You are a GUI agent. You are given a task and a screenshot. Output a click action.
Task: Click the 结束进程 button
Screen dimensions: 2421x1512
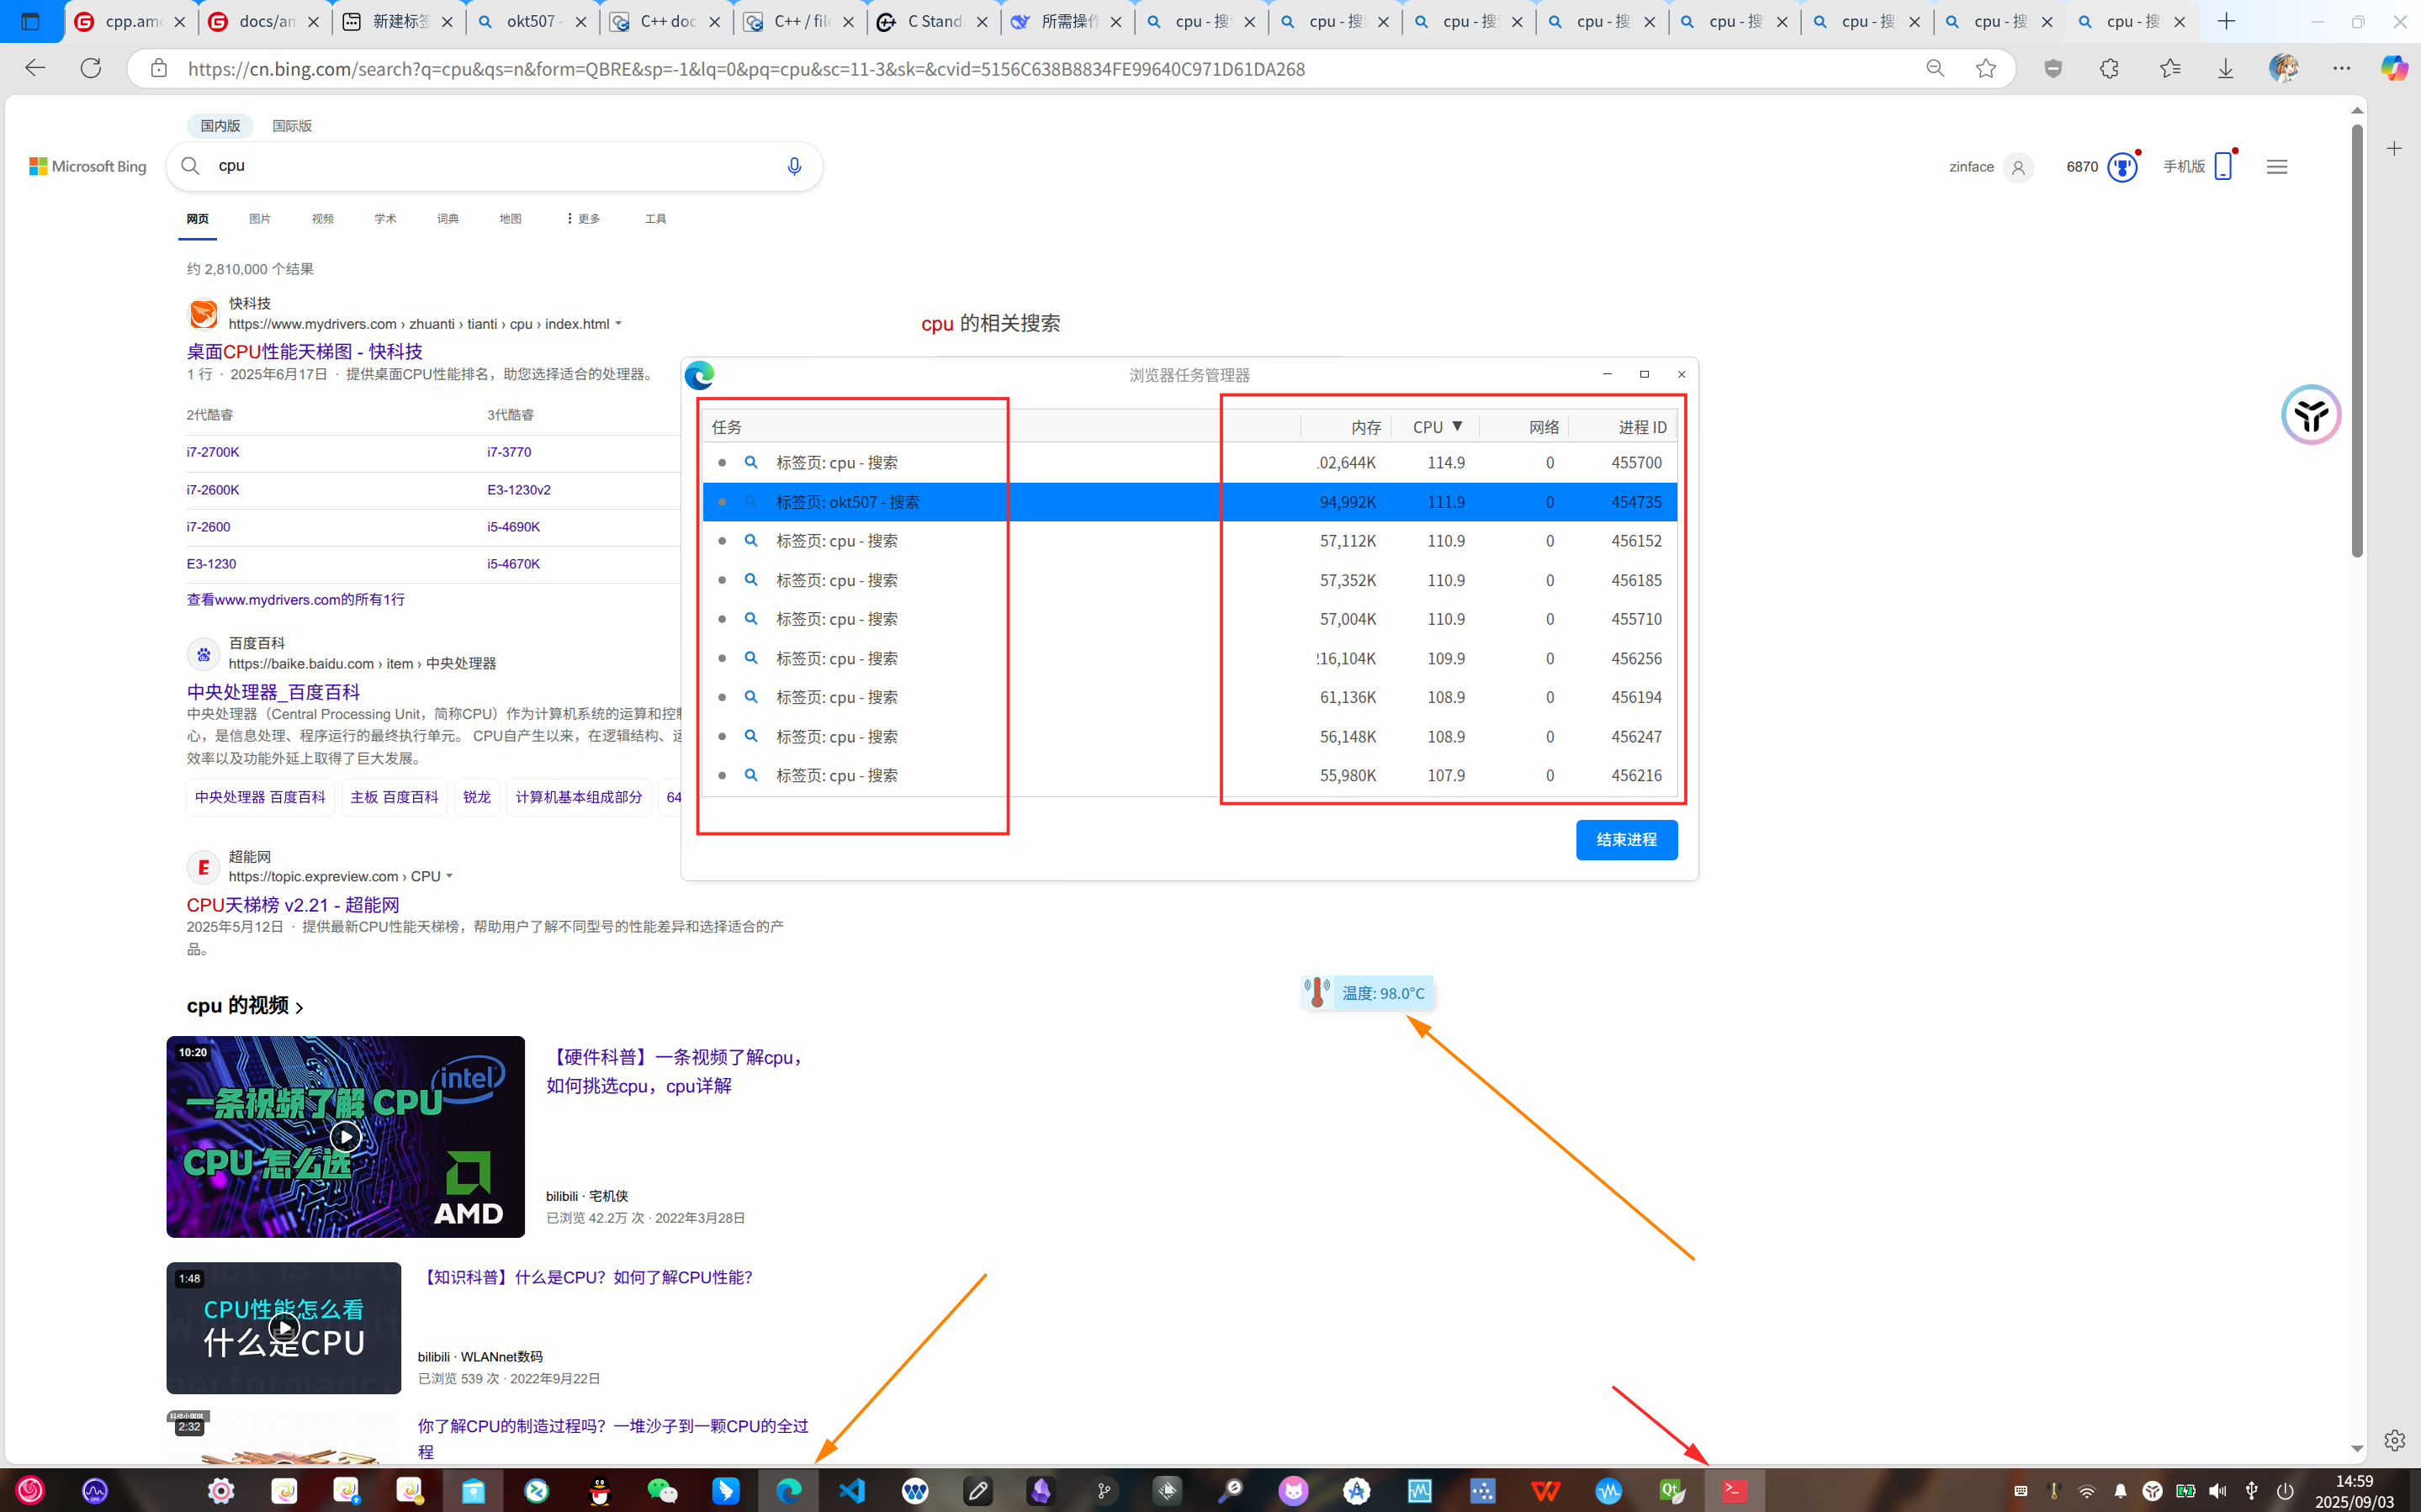click(x=1626, y=840)
